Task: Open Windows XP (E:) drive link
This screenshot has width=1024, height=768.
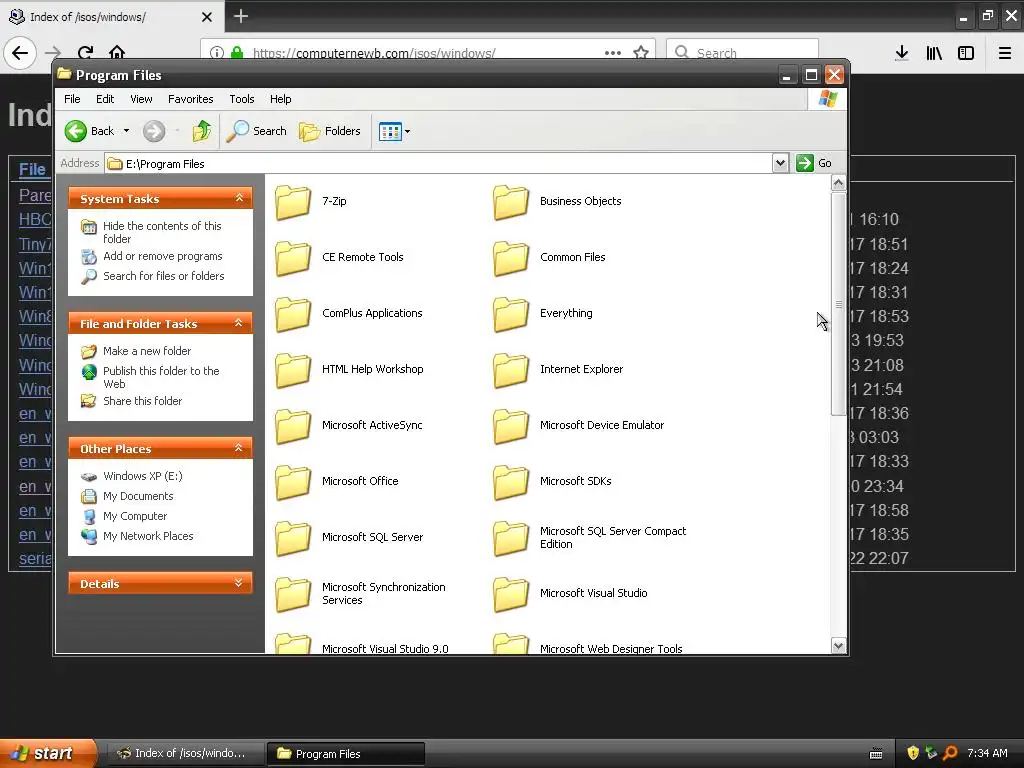Action: click(142, 476)
